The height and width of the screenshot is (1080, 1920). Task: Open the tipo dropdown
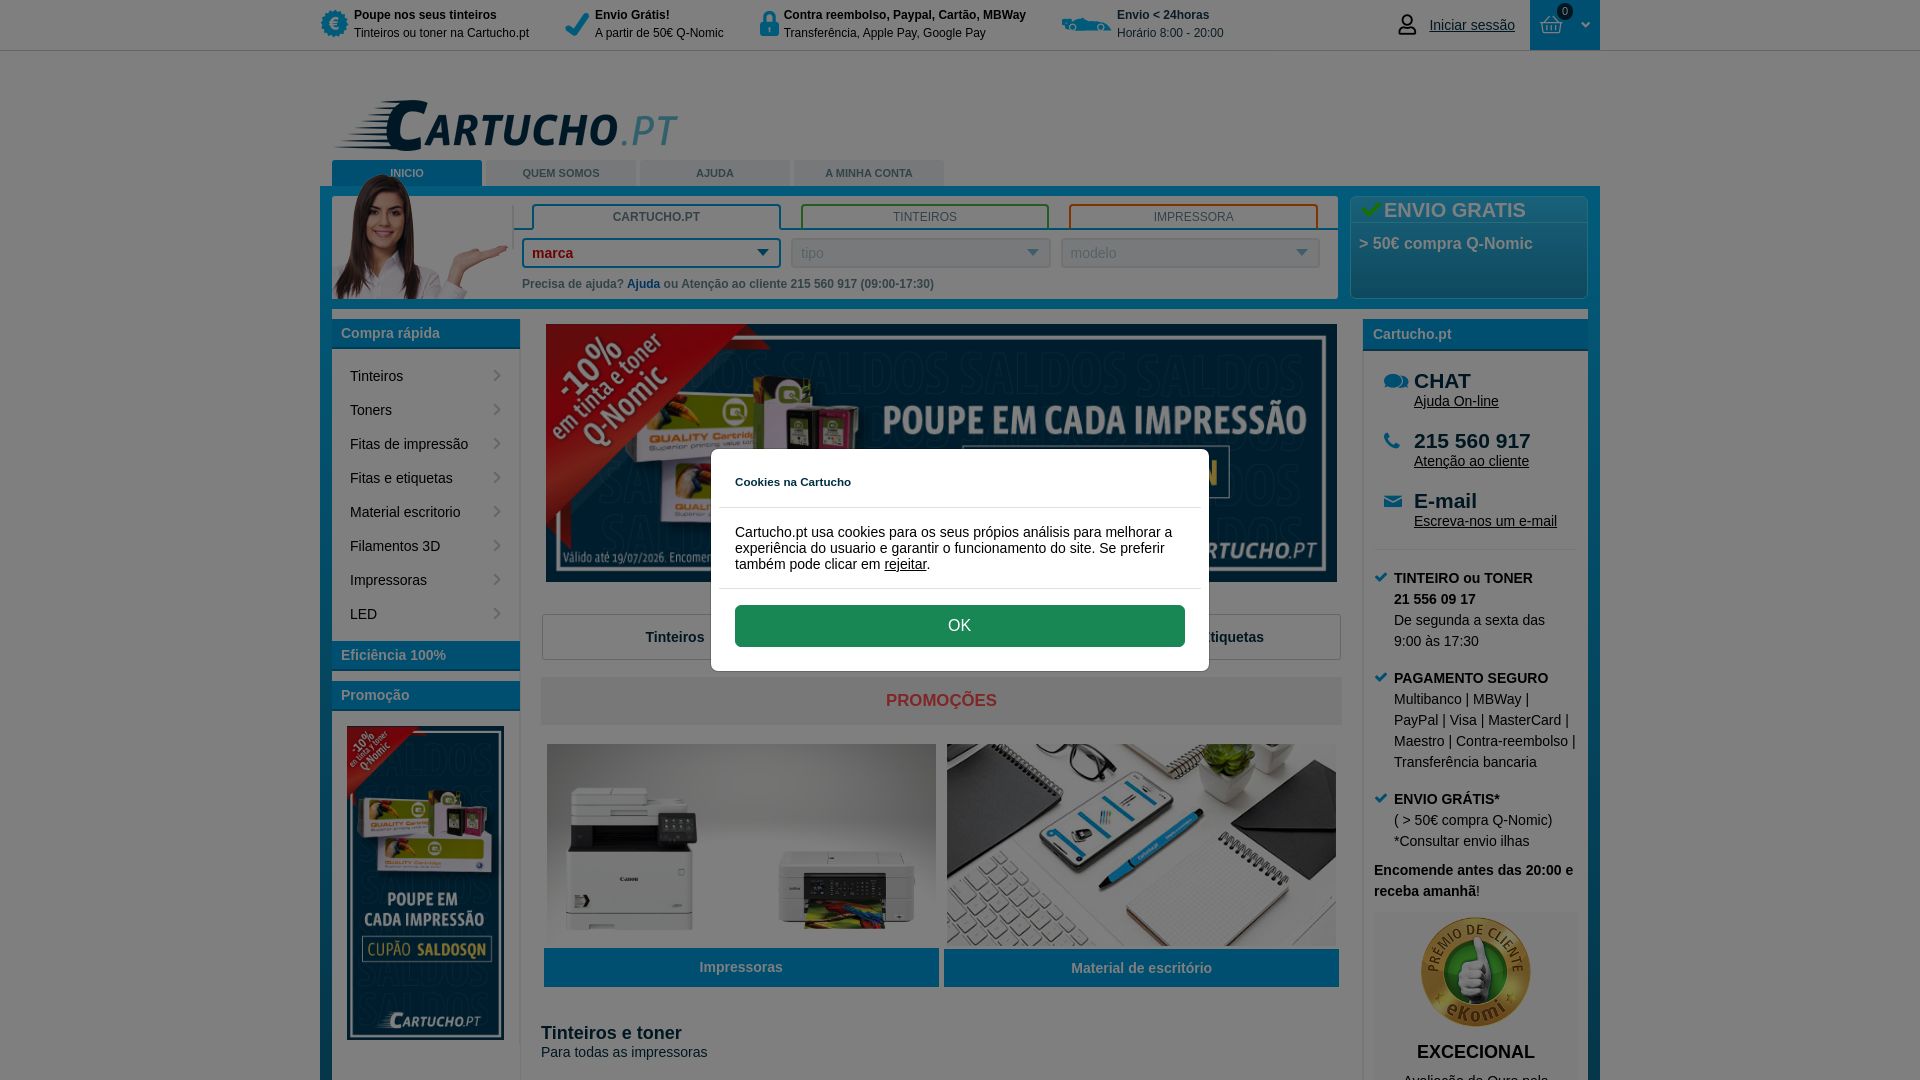click(921, 253)
